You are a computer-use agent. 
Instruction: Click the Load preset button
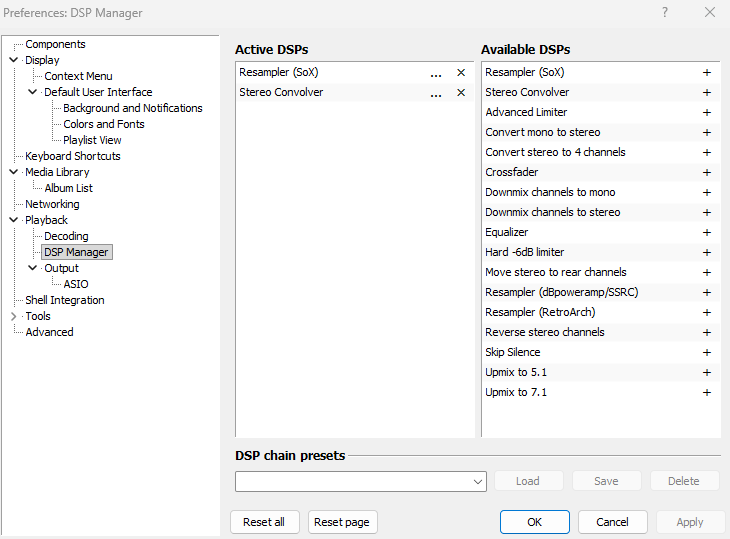coord(528,481)
